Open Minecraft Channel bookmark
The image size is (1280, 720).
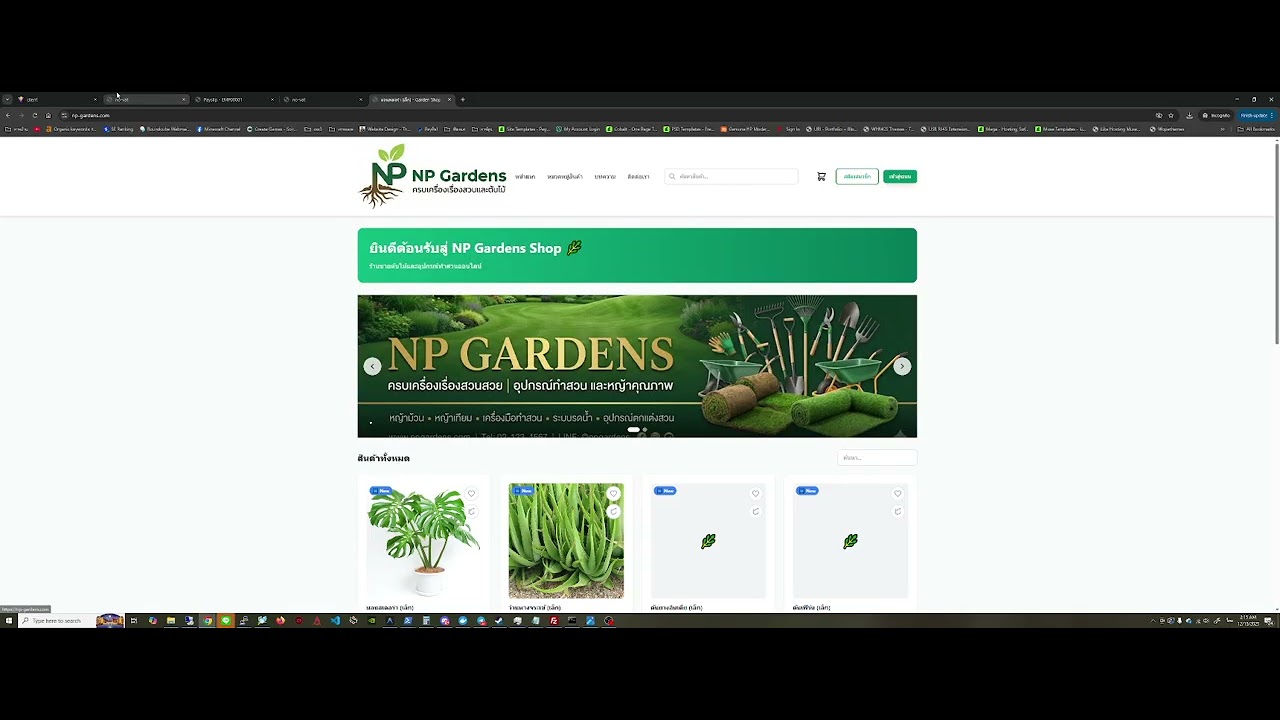[x=219, y=129]
